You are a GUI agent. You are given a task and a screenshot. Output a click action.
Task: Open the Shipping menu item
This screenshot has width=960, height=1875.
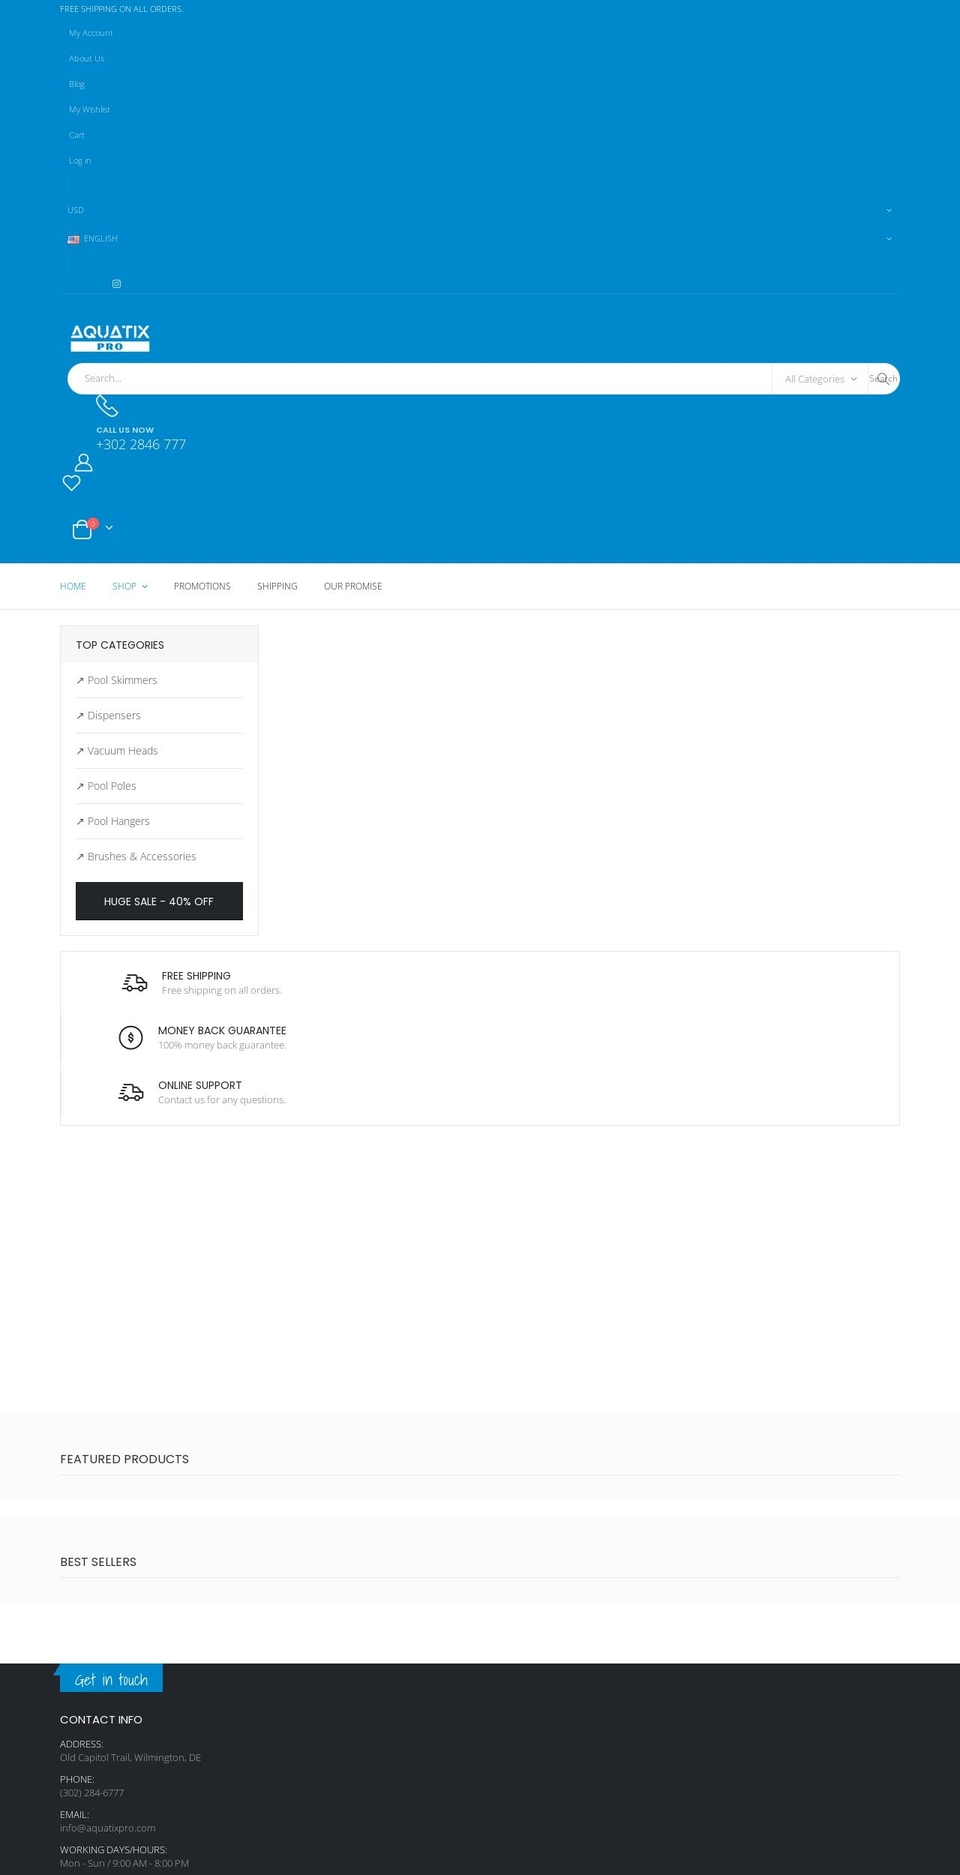click(277, 586)
